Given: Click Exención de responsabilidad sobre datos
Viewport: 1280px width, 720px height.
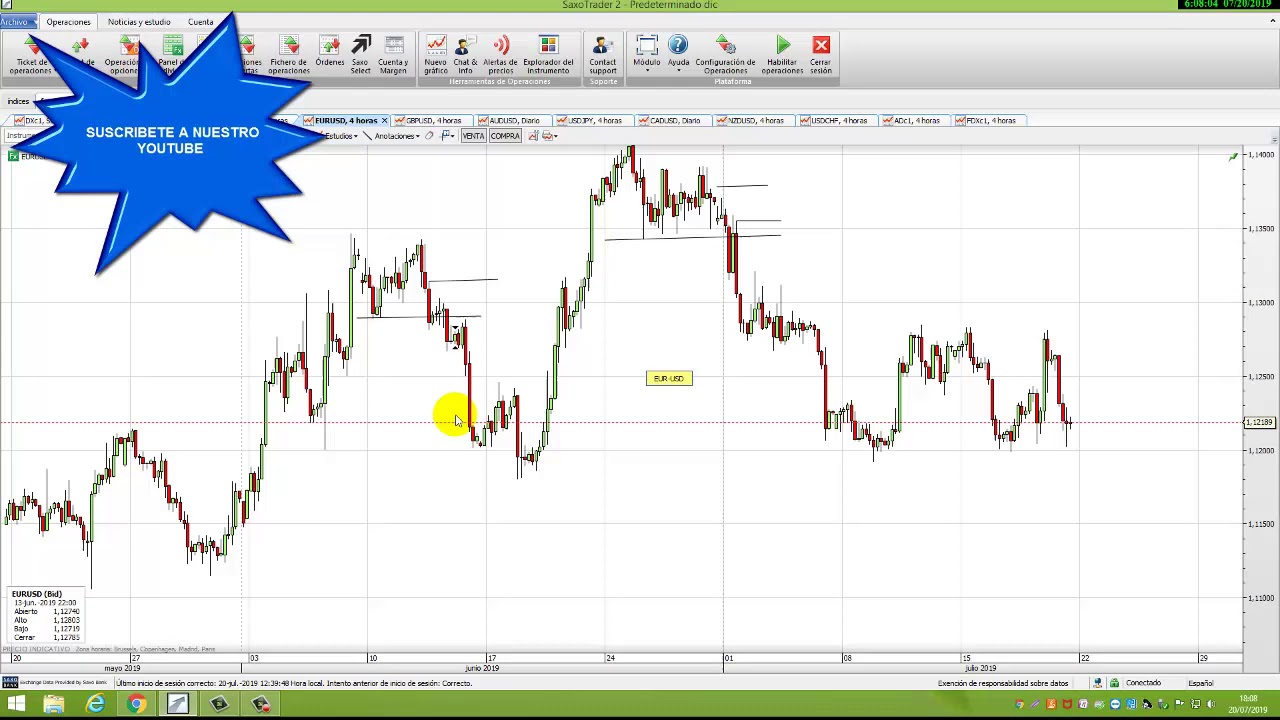Looking at the screenshot, I should 1003,683.
